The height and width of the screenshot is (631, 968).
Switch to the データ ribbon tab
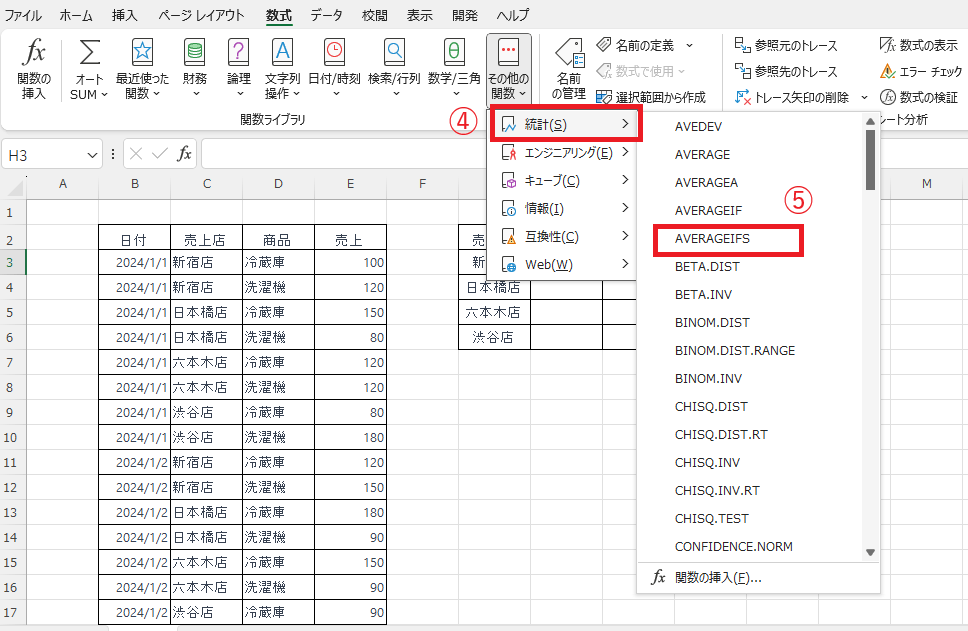(326, 15)
